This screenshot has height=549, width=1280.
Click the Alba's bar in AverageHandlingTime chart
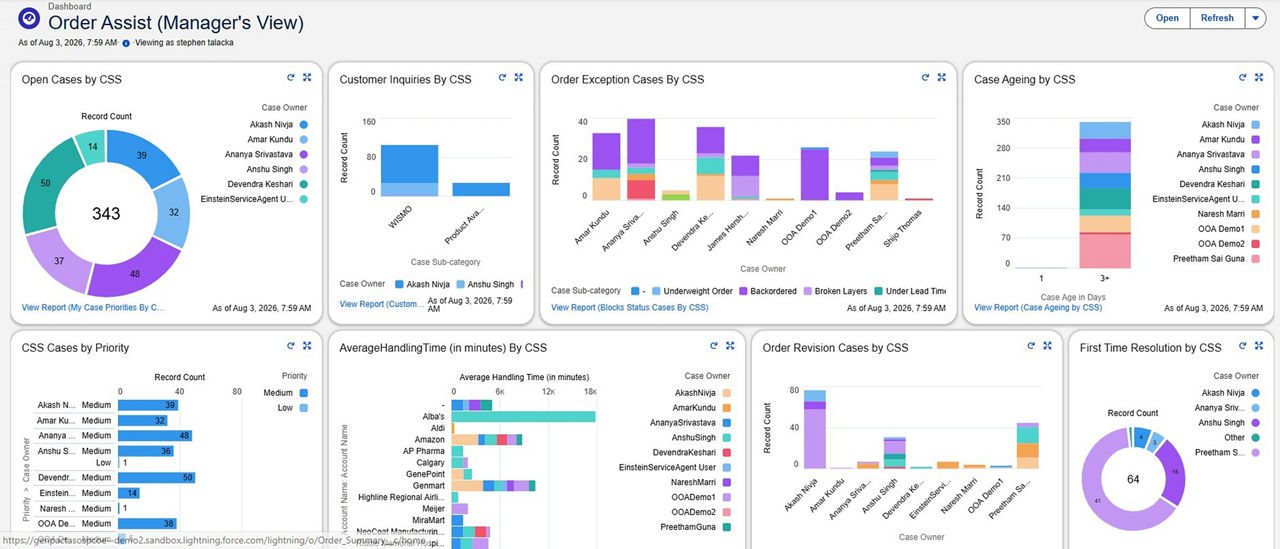pos(523,416)
